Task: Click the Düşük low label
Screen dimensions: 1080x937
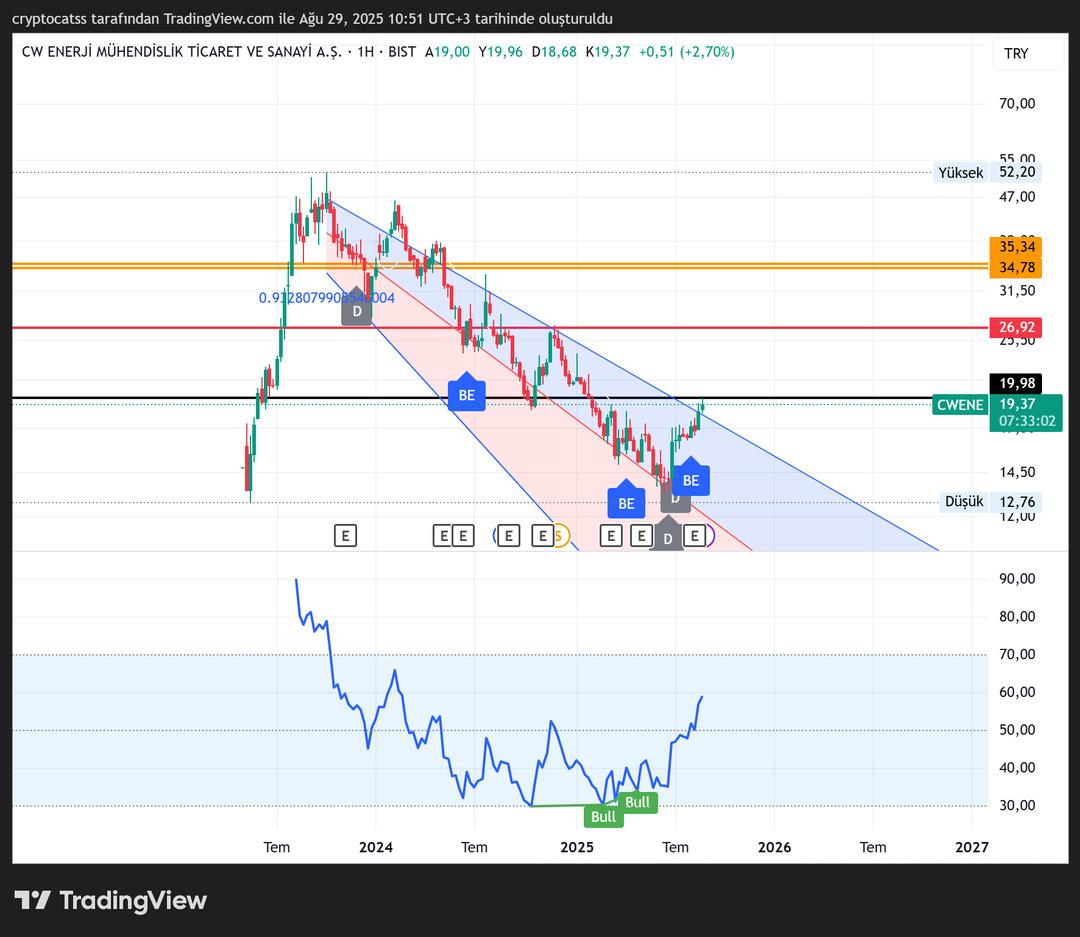Action: point(964,502)
